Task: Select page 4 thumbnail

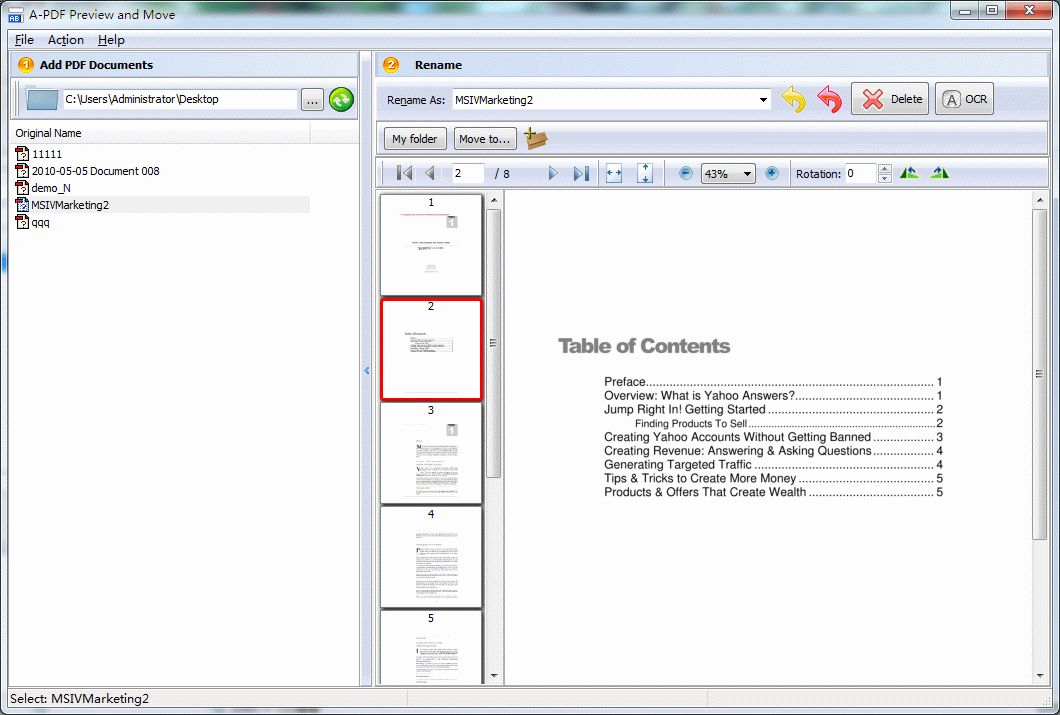Action: pos(431,558)
